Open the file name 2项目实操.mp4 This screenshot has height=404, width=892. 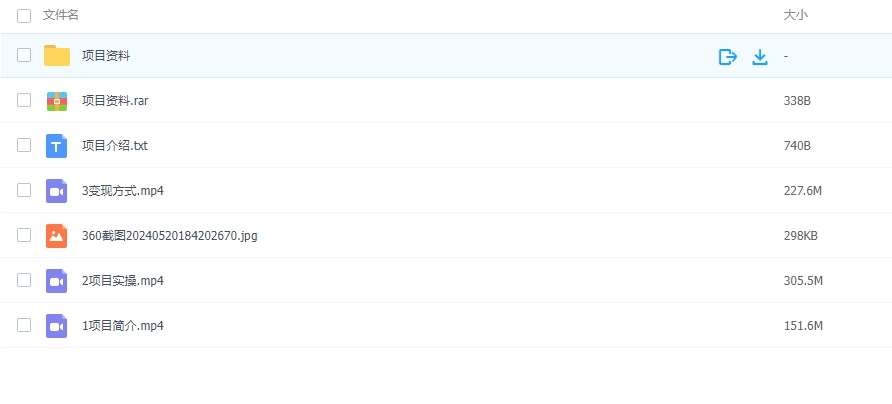click(x=122, y=281)
